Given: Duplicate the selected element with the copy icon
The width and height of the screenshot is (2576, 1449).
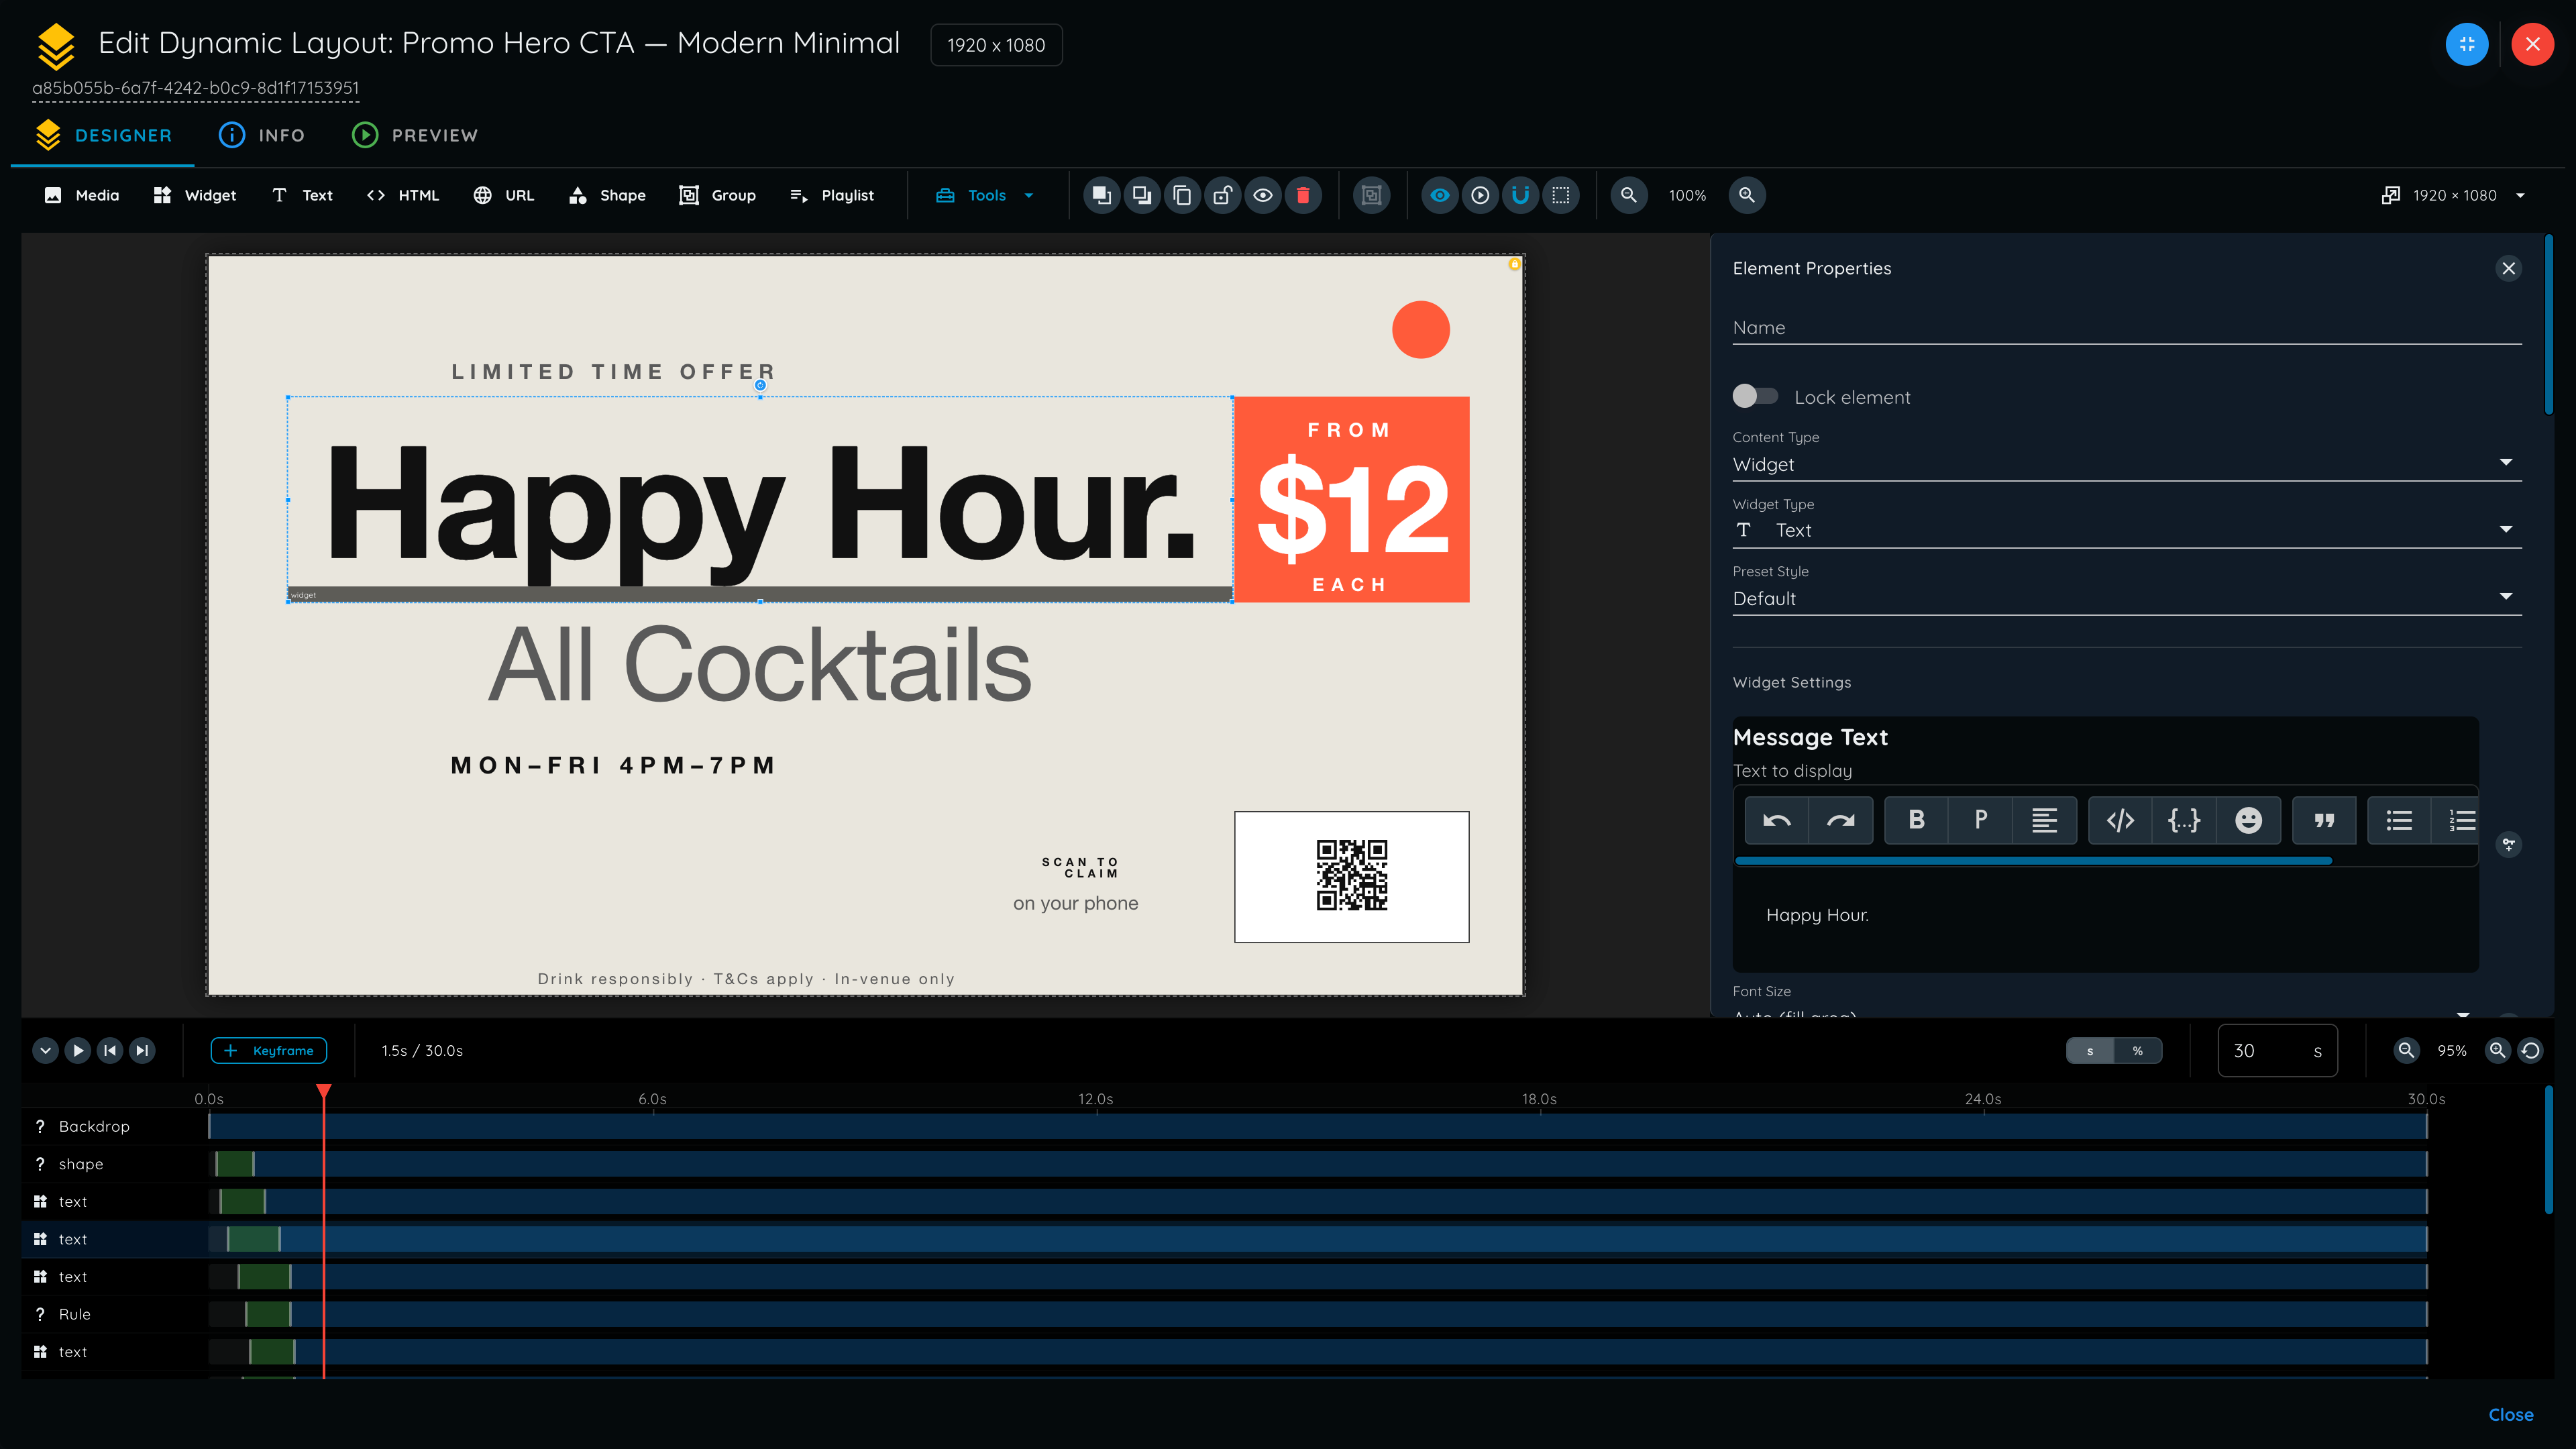Looking at the screenshot, I should point(1182,195).
